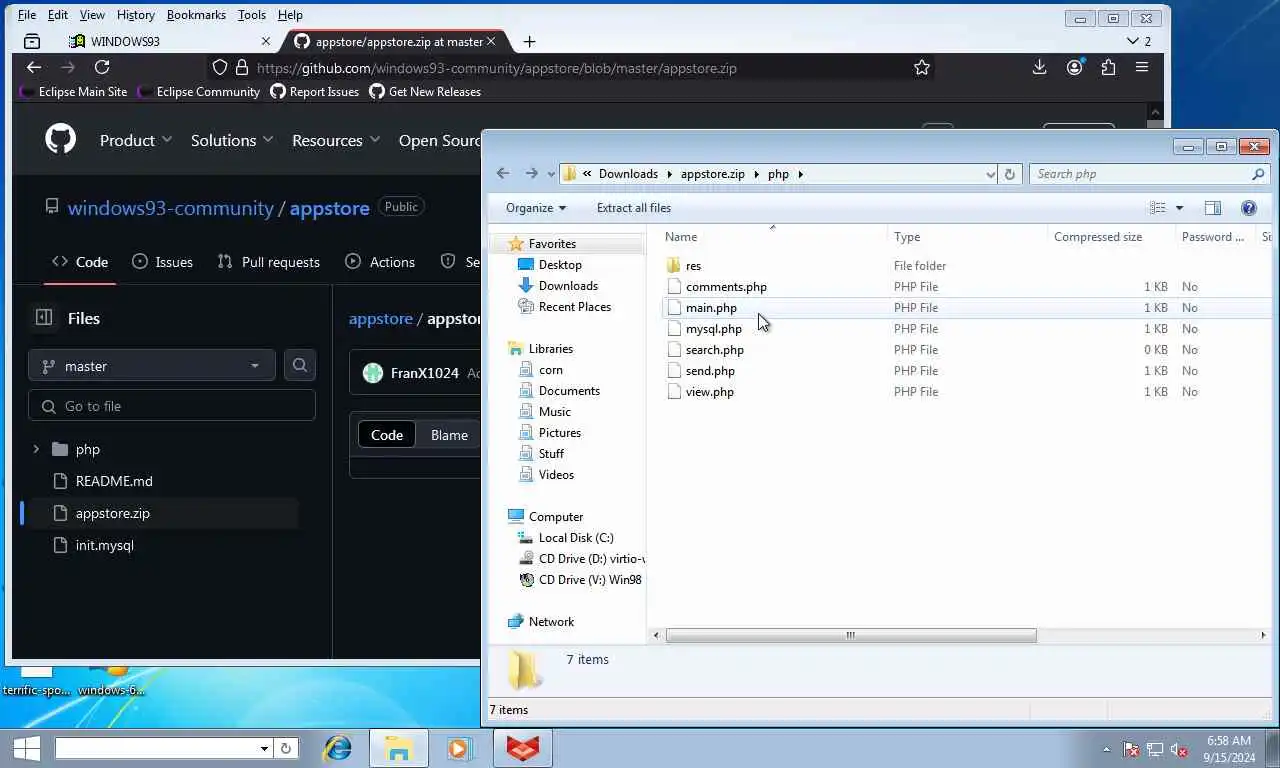This screenshot has width=1280, height=768.
Task: Click the browser reload button
Action: point(102,67)
